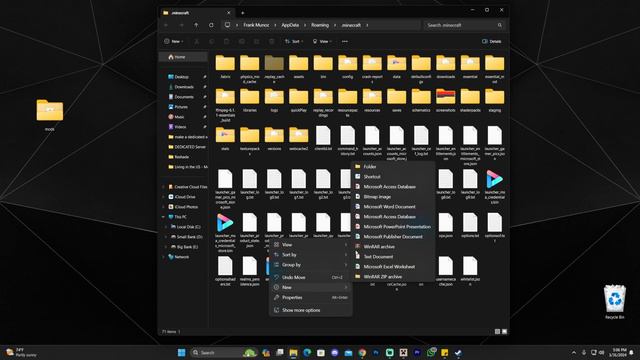Click AppData in the address breadcrumb
The image size is (640, 360).
290,25
